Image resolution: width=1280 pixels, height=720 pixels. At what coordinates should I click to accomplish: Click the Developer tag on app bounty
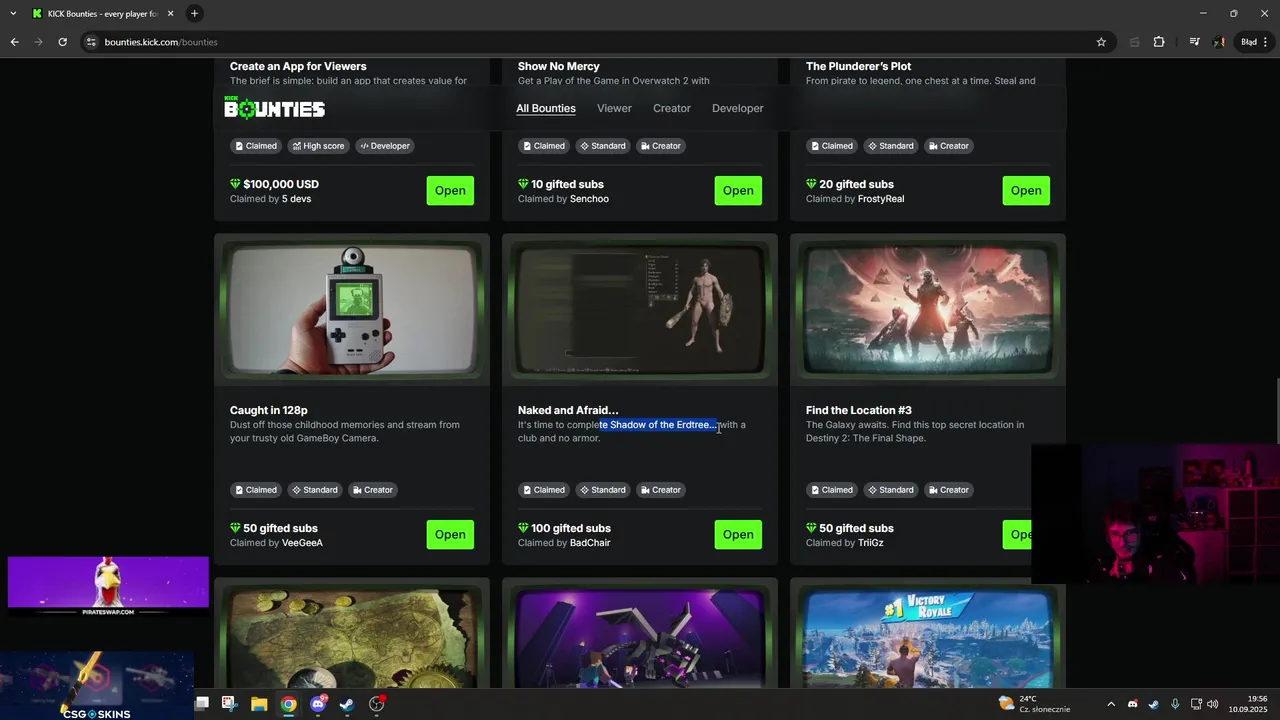click(385, 146)
